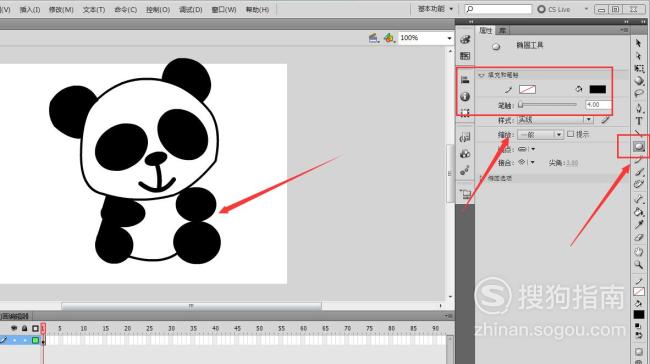Open the 缩放 scale dropdown
The height and width of the screenshot is (364, 650).
pos(540,135)
